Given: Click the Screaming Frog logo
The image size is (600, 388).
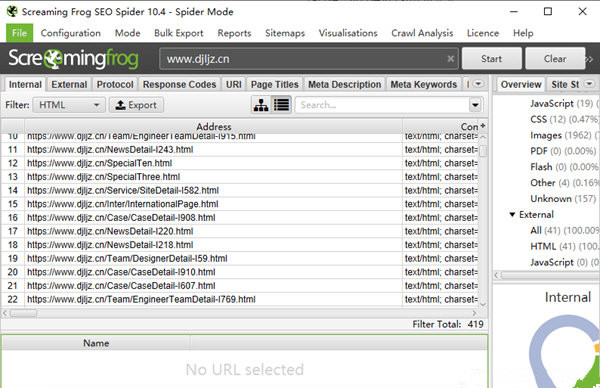Looking at the screenshot, I should tap(73, 59).
